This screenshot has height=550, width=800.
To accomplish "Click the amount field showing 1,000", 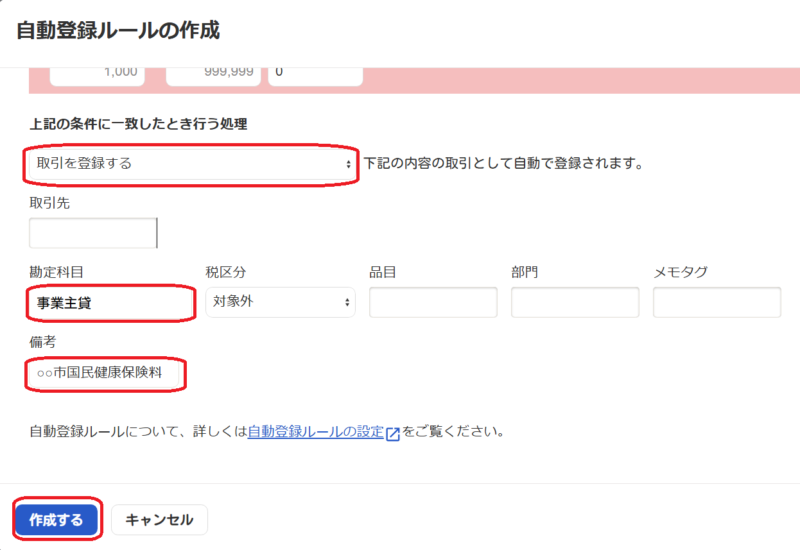I will 97,73.
